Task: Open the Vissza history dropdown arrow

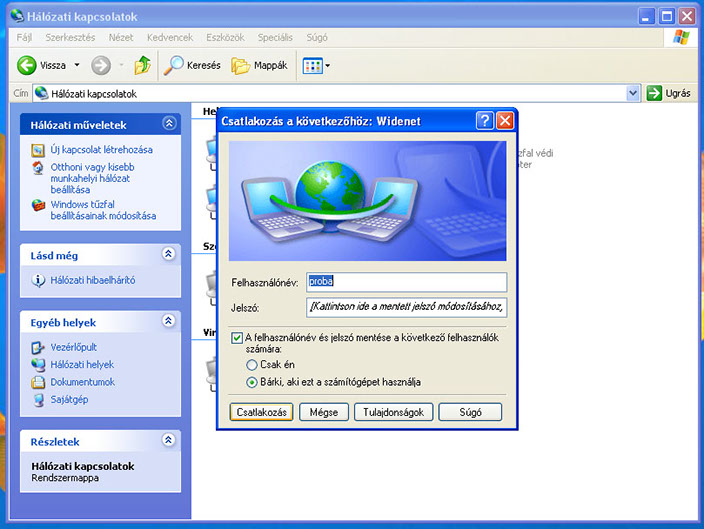Action: pyautogui.click(x=77, y=66)
